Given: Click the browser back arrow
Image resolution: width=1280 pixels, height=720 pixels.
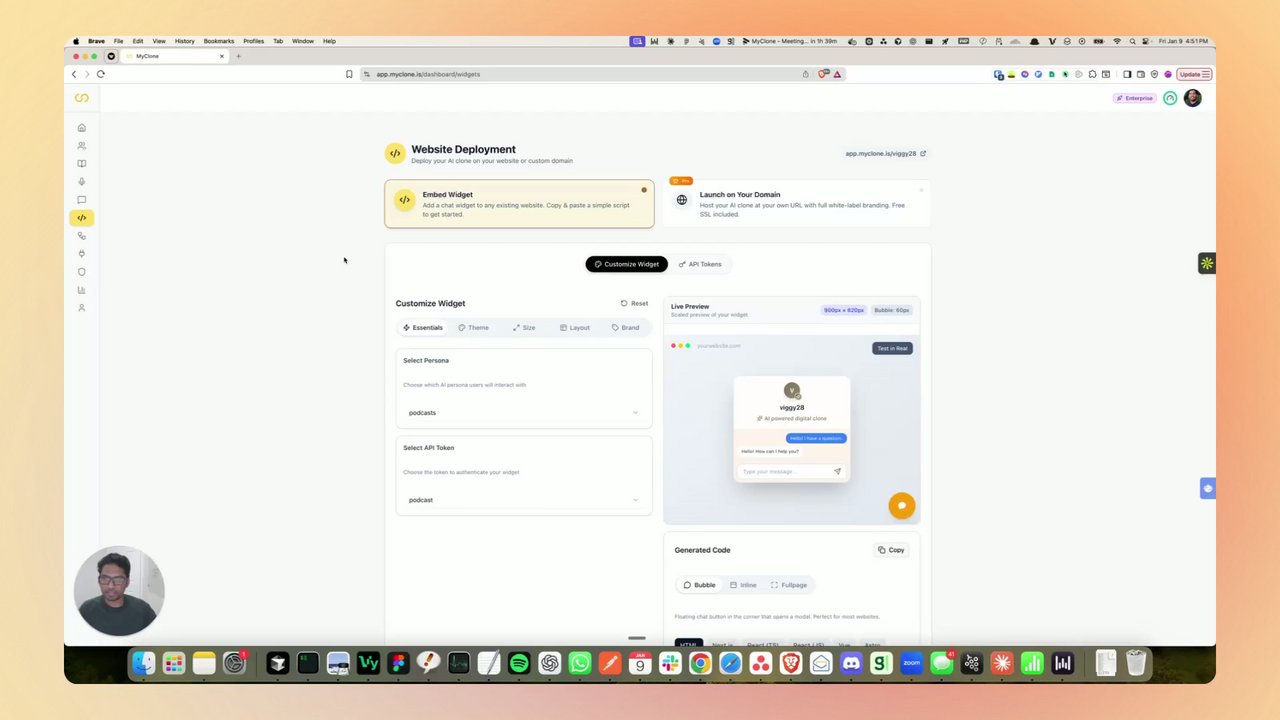Looking at the screenshot, I should pyautogui.click(x=73, y=74).
